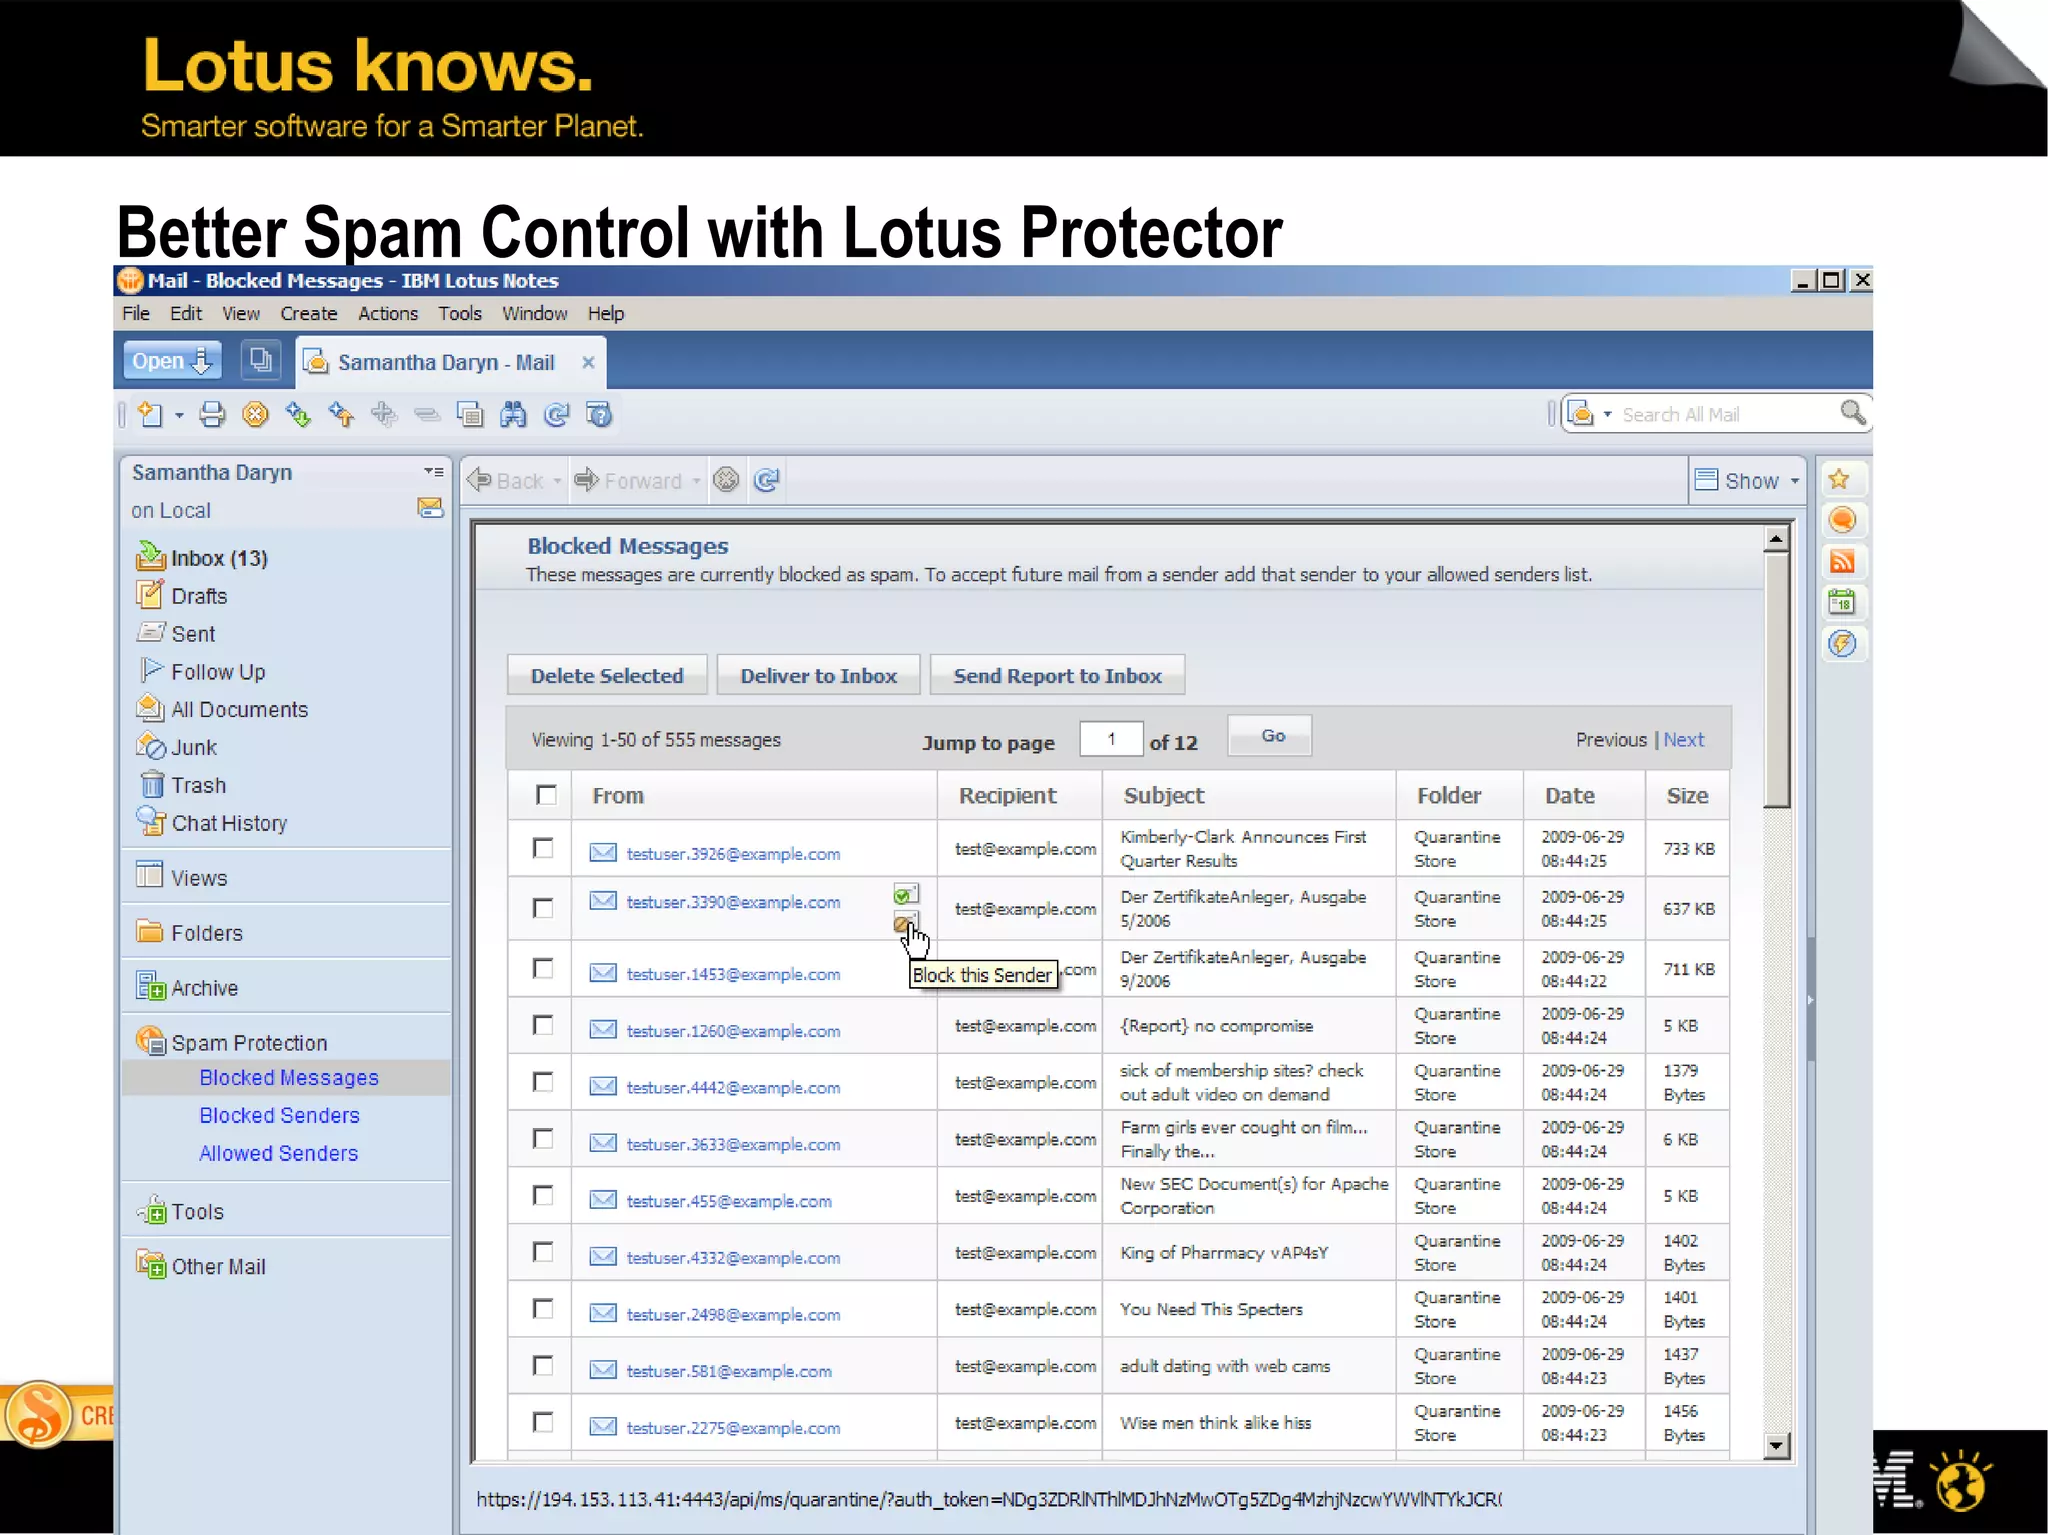
Task: Open the Sametime chat sidebar icon
Action: (x=1842, y=520)
